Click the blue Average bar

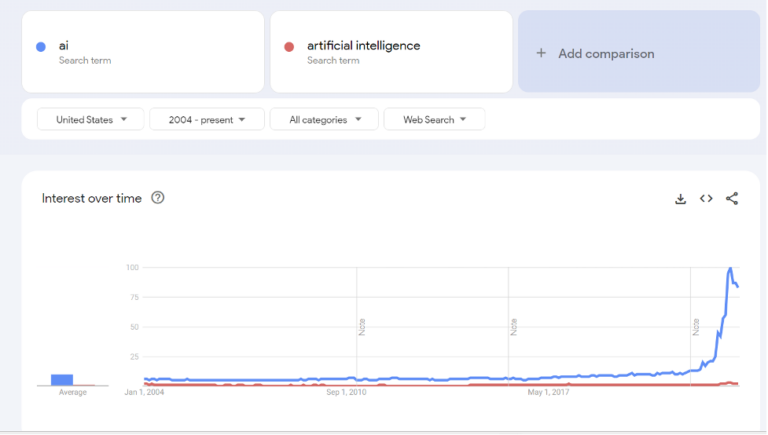click(62, 380)
